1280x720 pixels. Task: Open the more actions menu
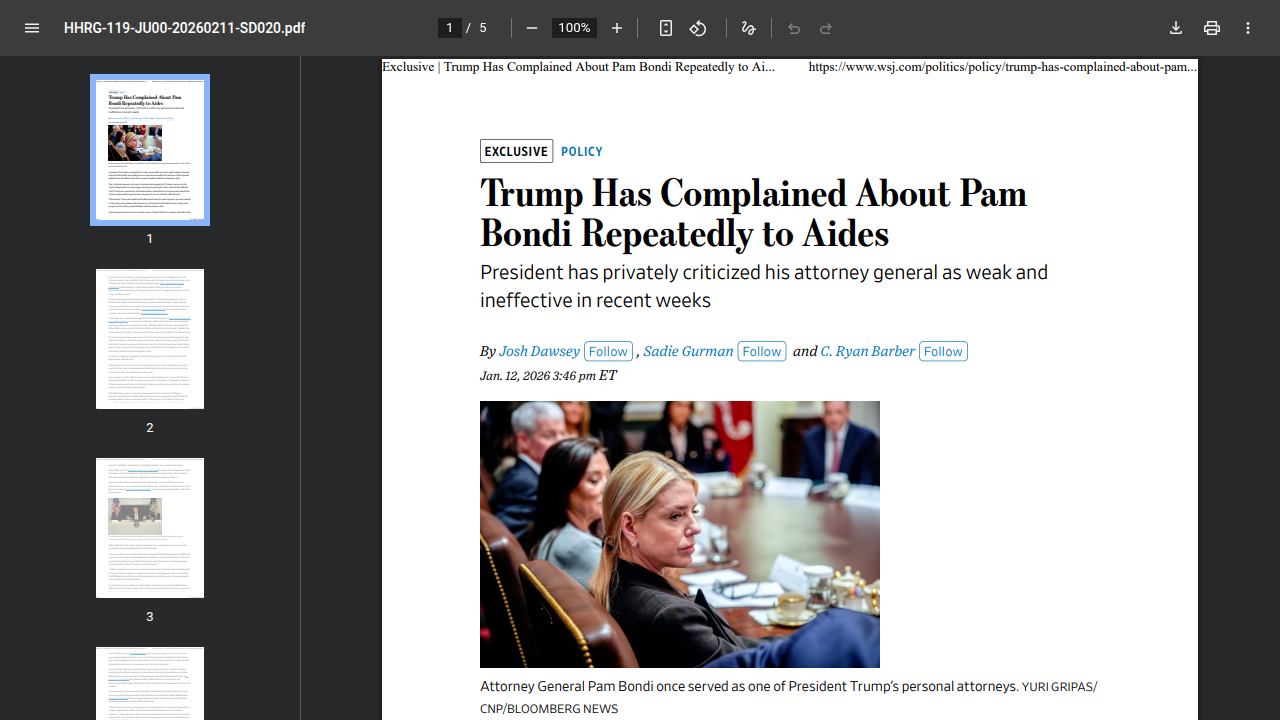pyautogui.click(x=1248, y=28)
